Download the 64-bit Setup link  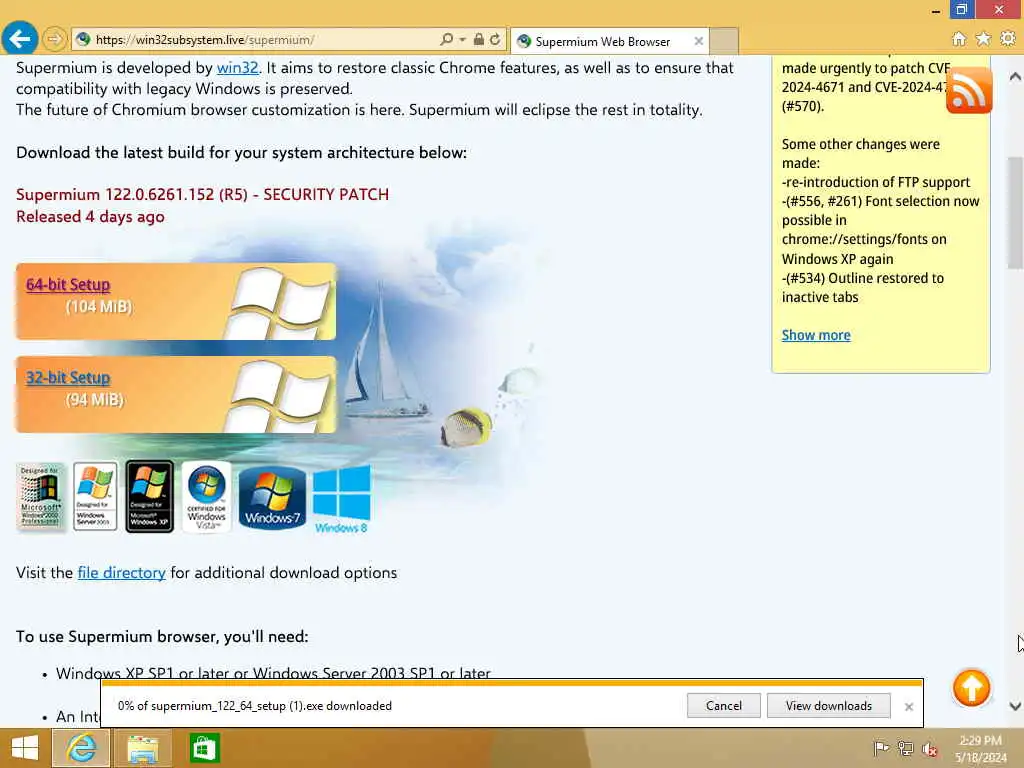(x=68, y=285)
